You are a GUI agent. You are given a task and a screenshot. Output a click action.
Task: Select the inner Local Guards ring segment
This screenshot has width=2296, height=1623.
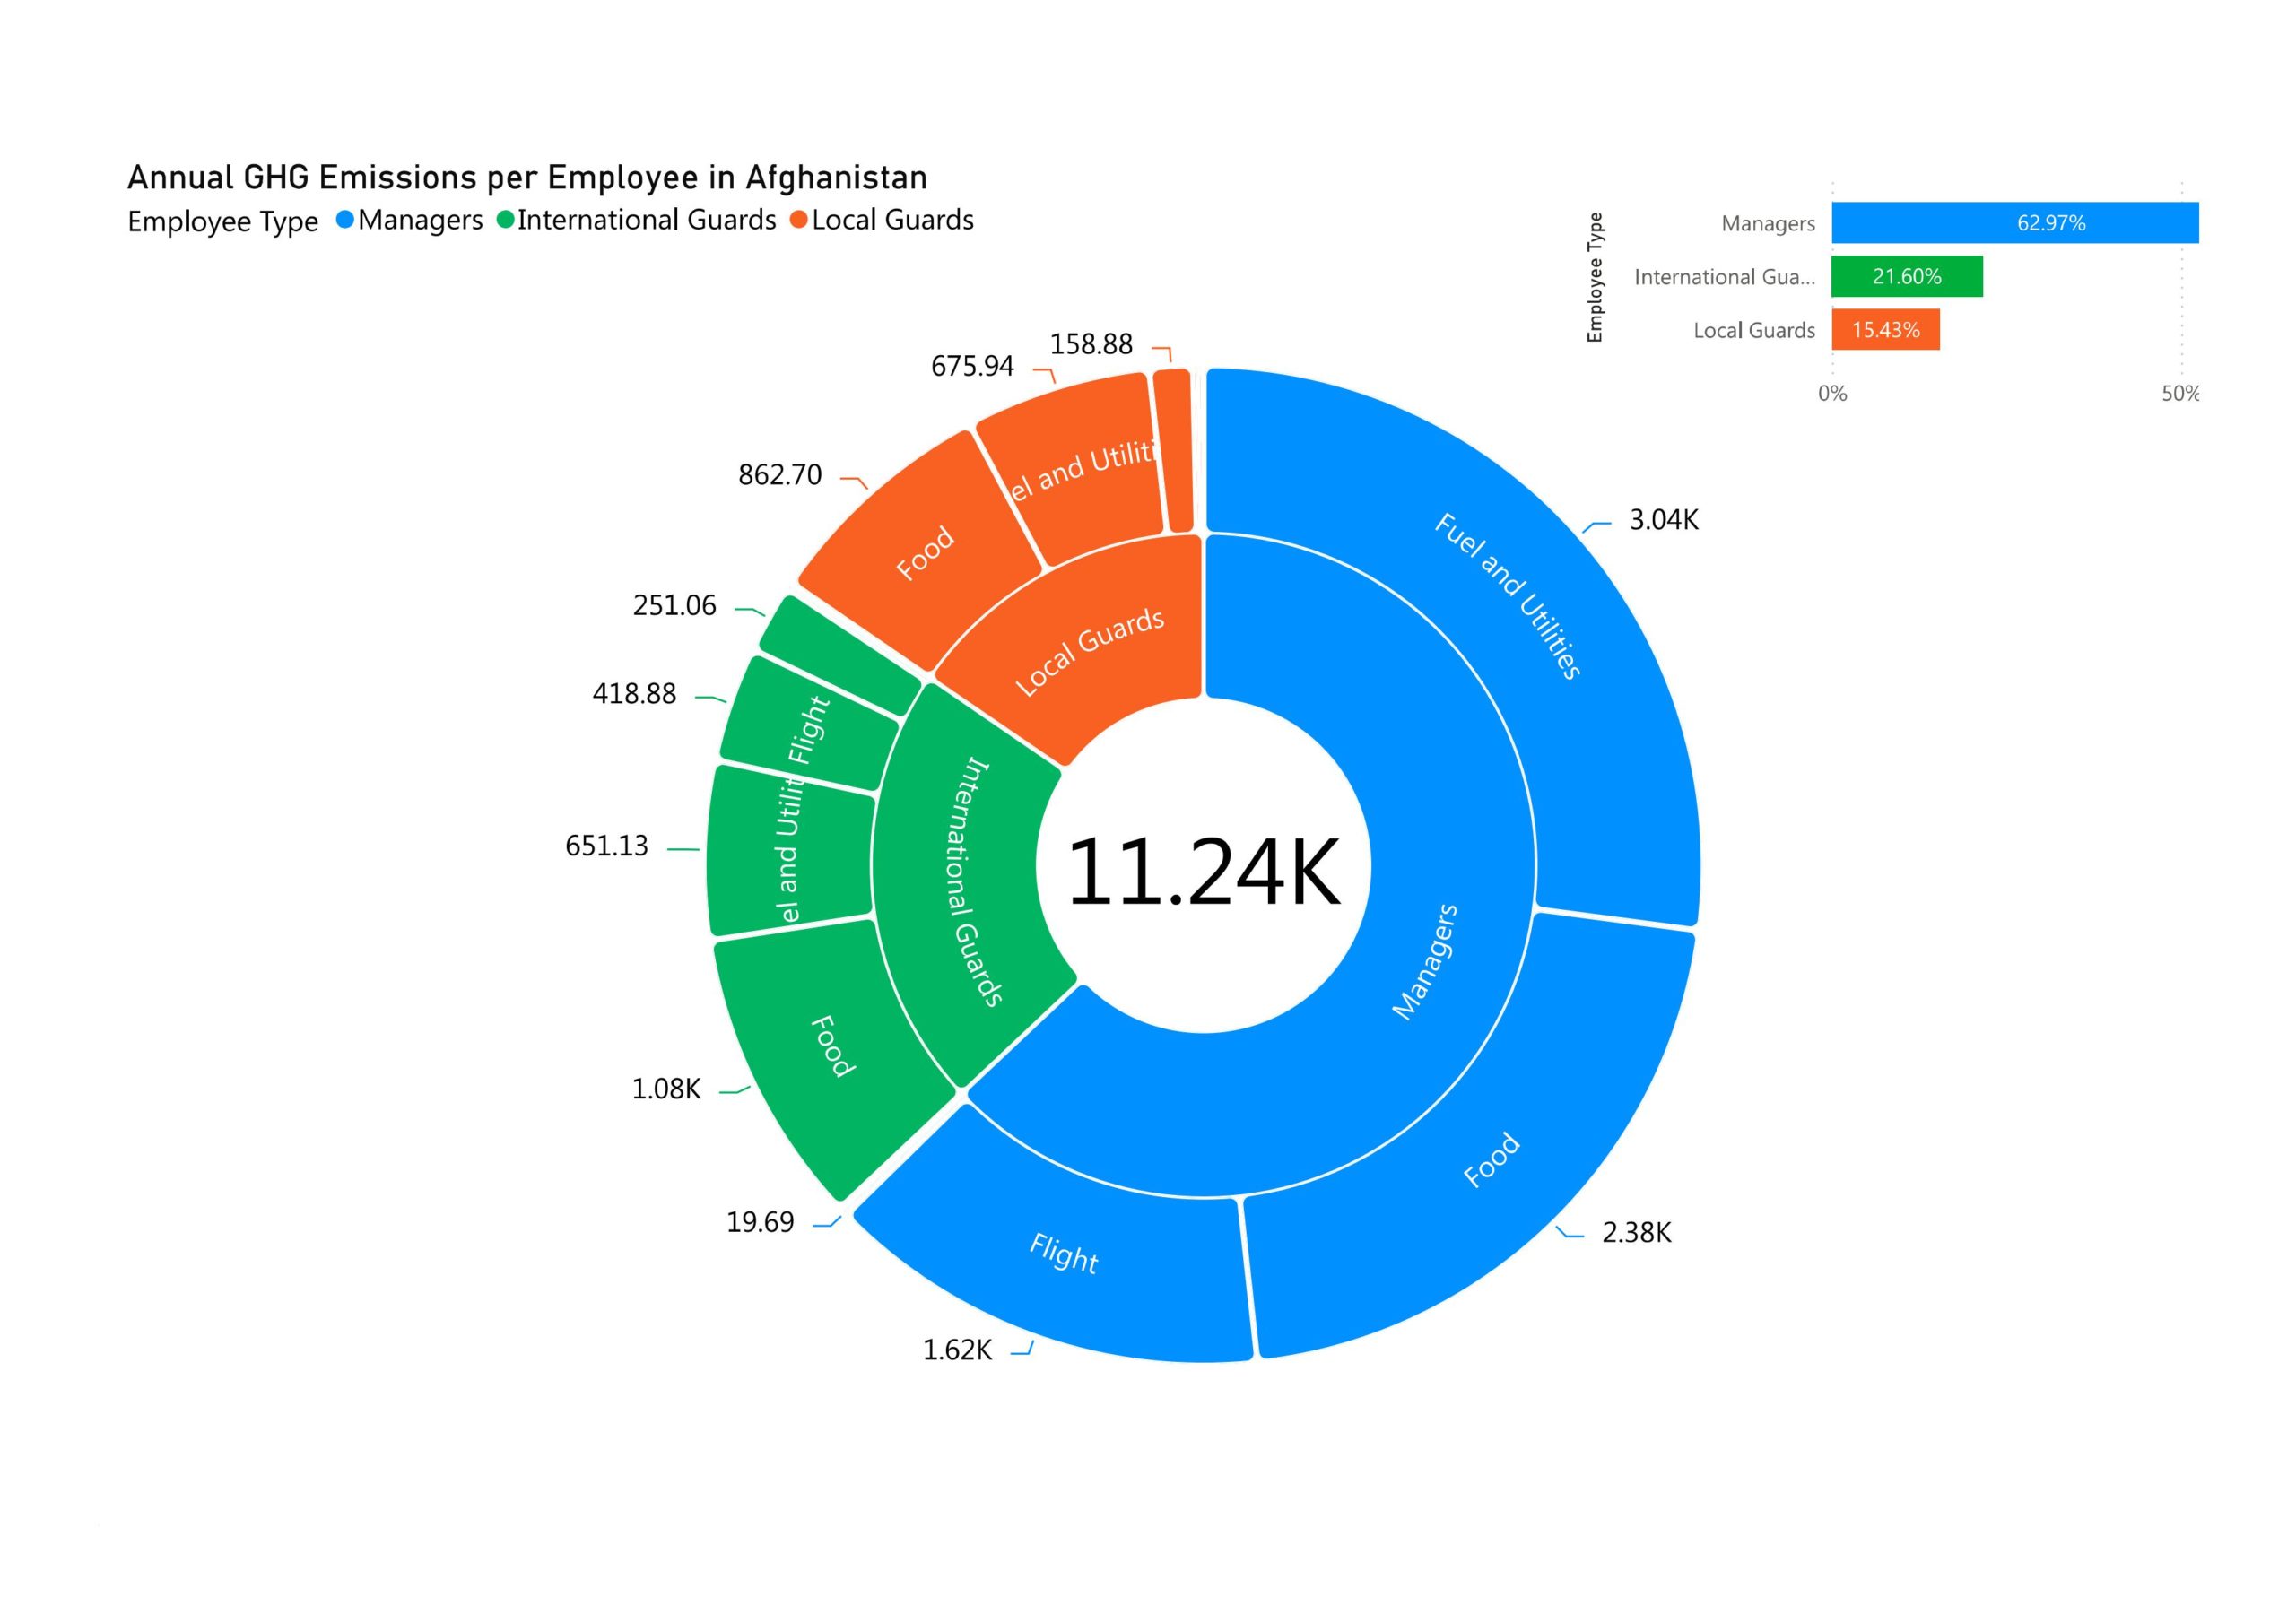[1090, 650]
